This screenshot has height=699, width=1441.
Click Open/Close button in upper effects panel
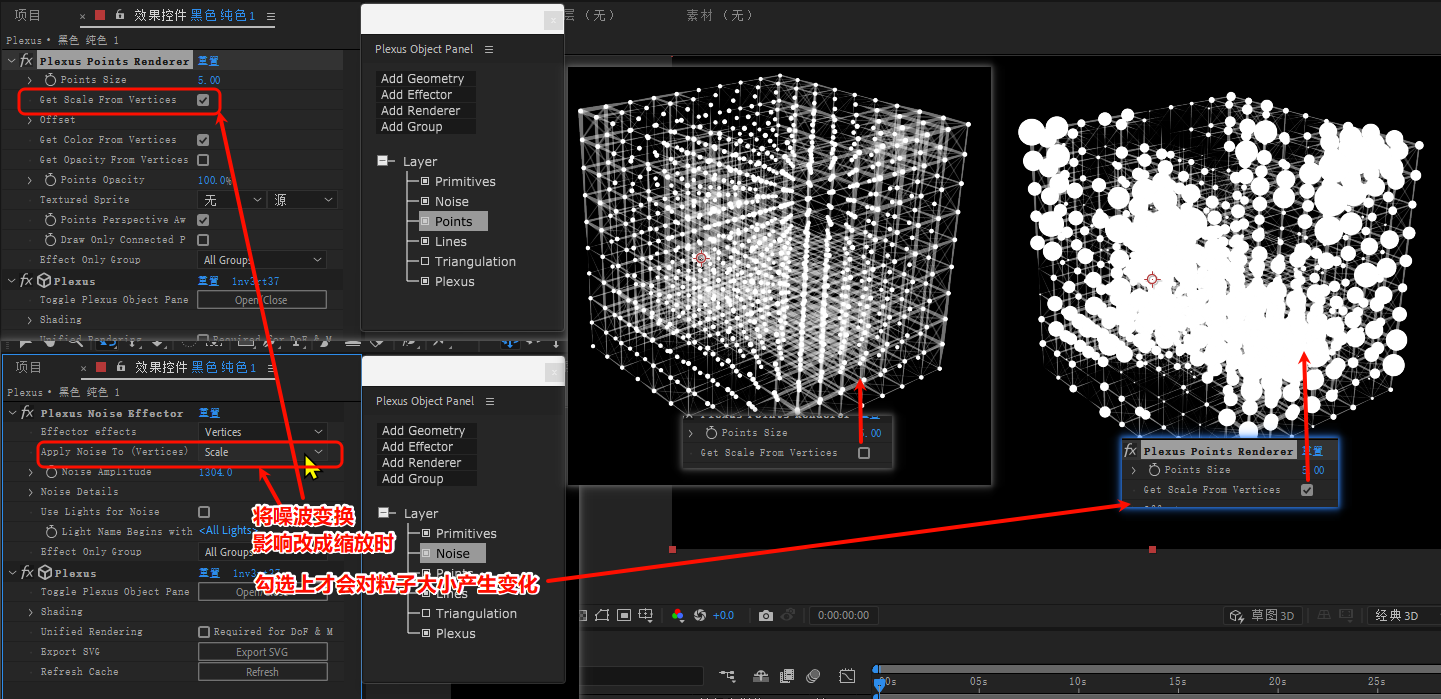coord(262,300)
